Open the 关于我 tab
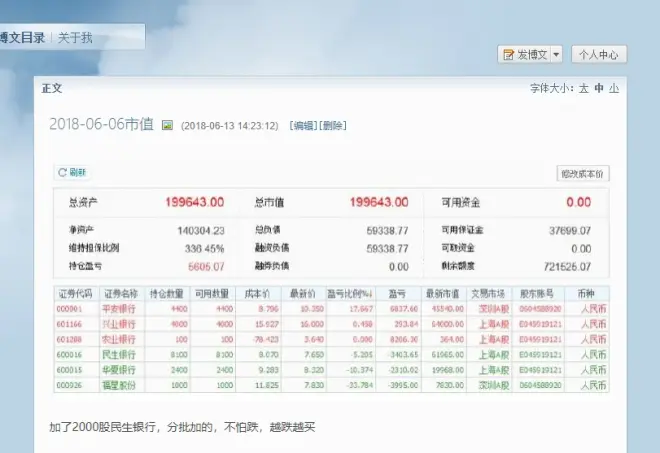660x453 pixels. pos(75,38)
